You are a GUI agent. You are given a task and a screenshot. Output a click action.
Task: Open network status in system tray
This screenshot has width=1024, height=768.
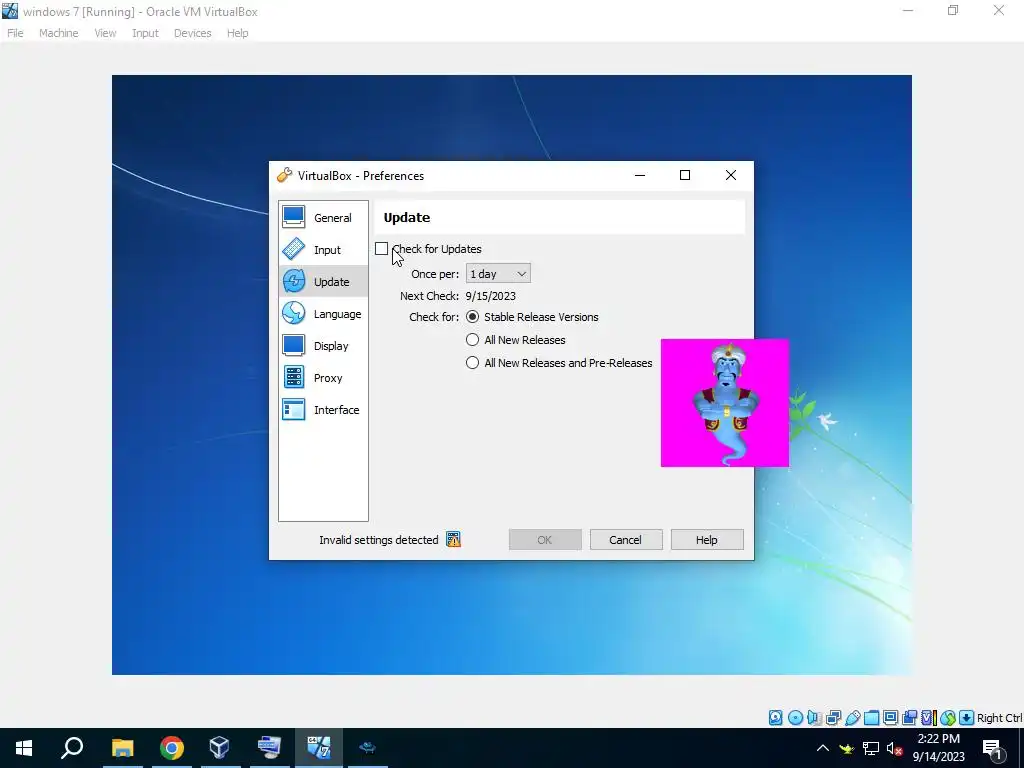click(871, 748)
